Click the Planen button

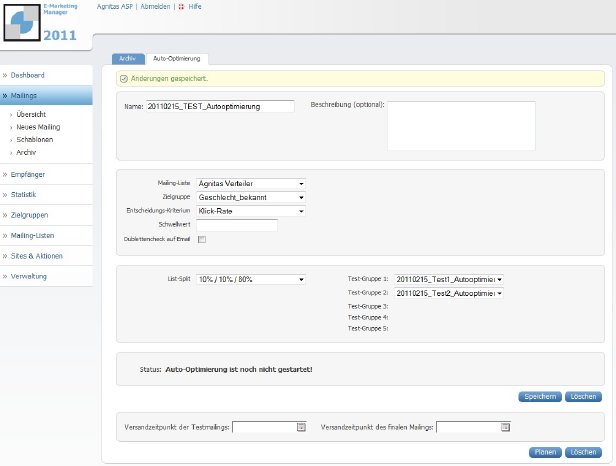tap(545, 452)
